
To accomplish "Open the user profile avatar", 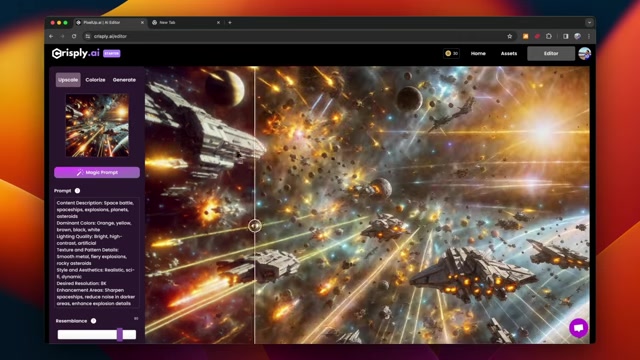I will click(584, 53).
